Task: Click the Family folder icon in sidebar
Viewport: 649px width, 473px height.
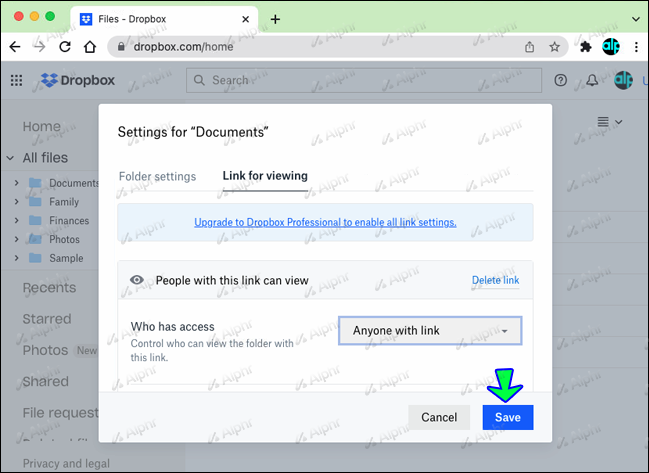Action: point(36,202)
